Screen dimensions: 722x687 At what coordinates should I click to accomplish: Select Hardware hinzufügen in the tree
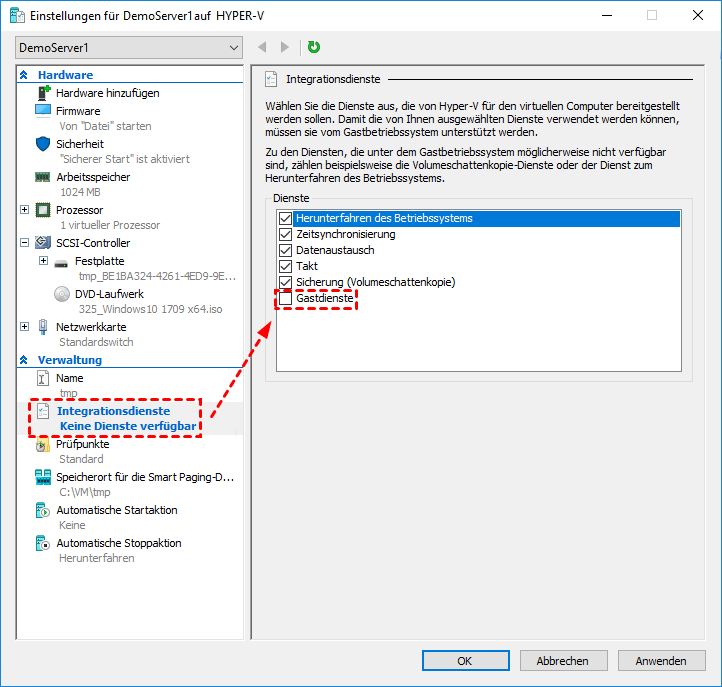pos(108,93)
